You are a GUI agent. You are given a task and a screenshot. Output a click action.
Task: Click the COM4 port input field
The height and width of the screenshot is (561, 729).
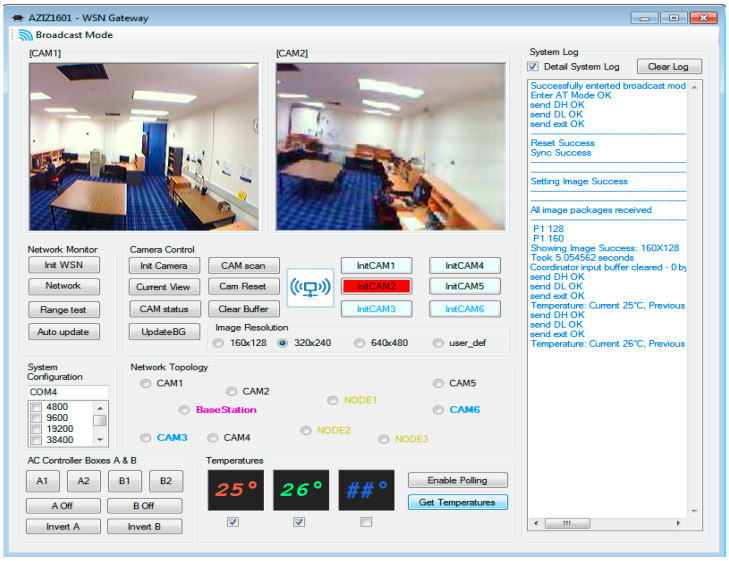(x=67, y=393)
